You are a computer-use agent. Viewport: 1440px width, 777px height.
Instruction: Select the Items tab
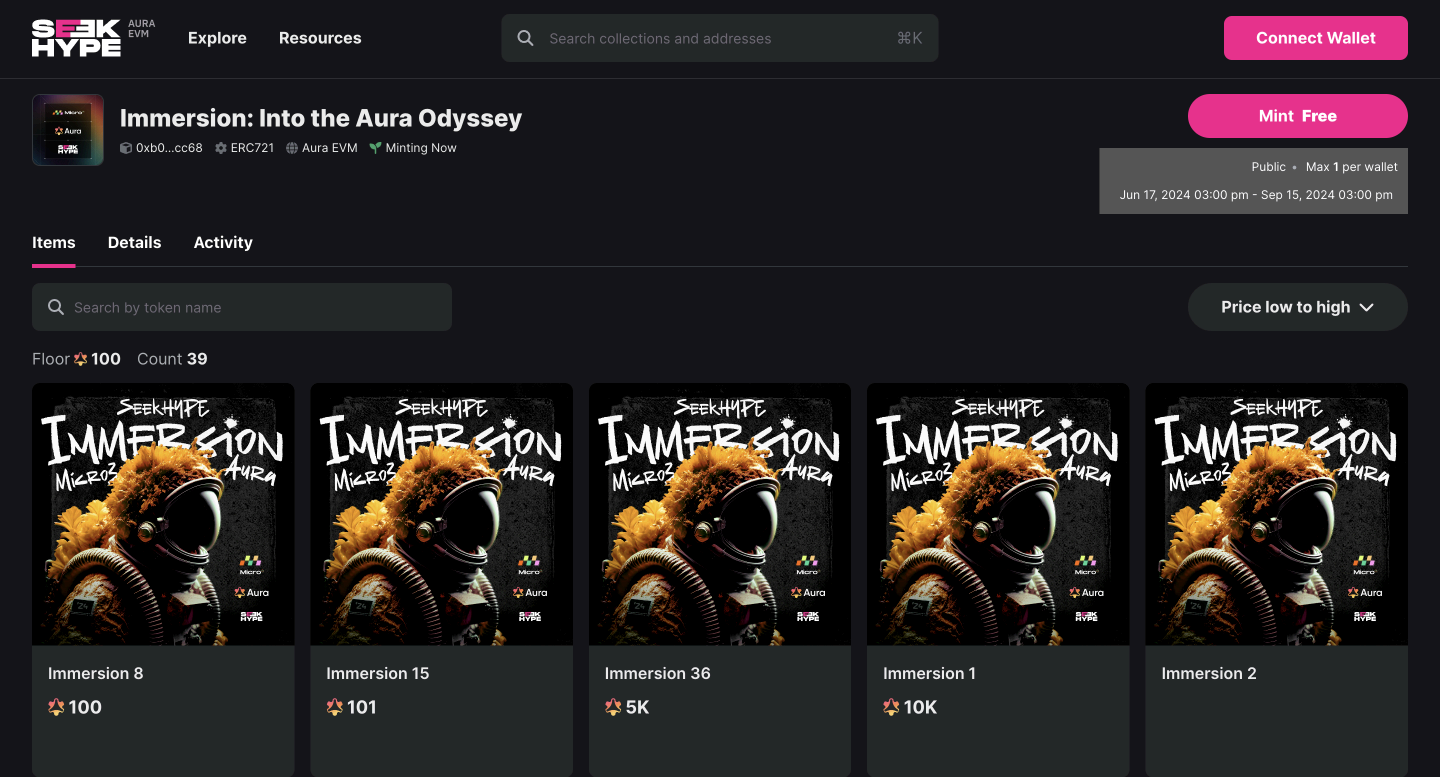[54, 243]
